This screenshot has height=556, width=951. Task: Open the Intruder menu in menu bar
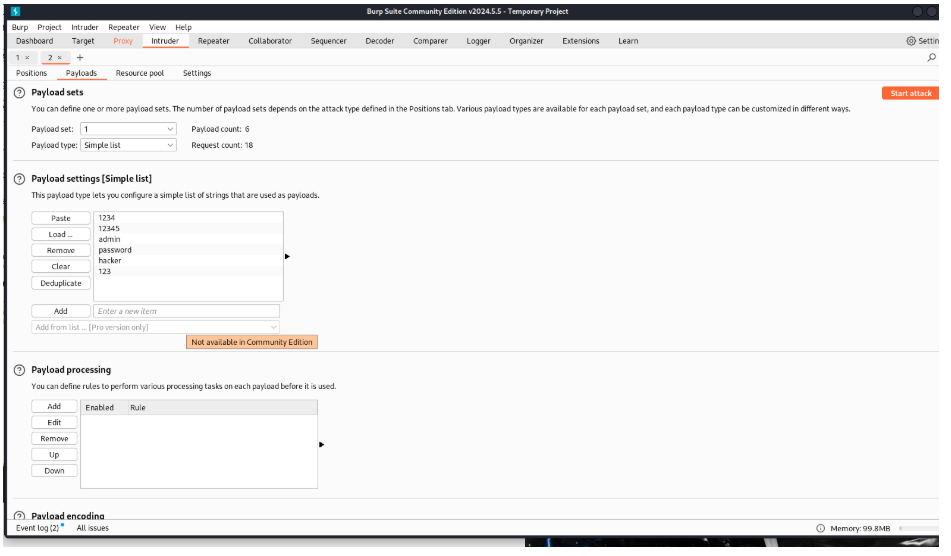tap(85, 27)
